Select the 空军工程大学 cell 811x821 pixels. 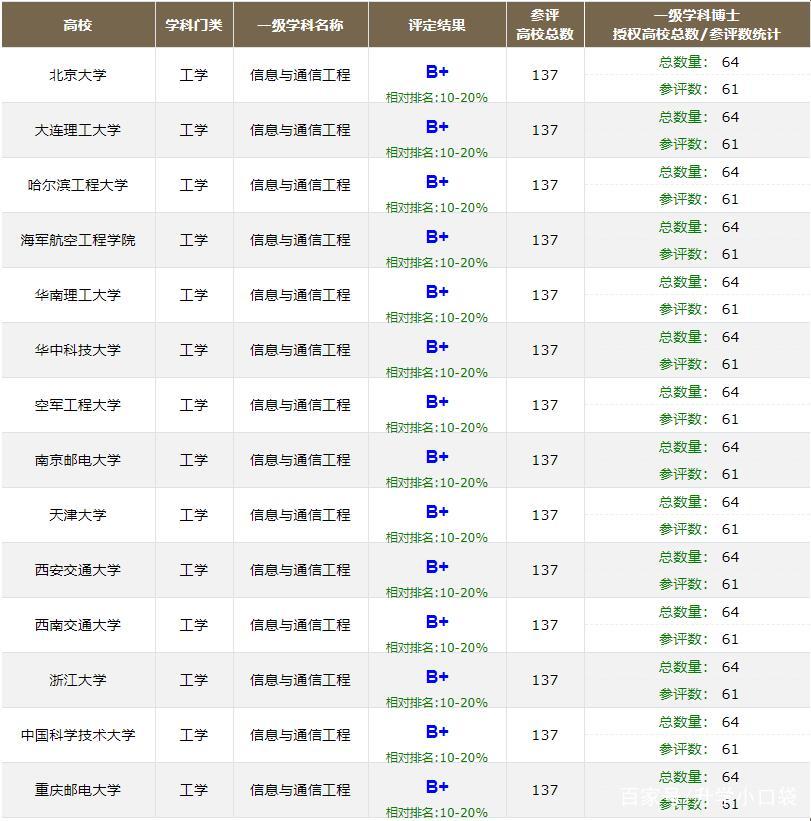click(77, 405)
